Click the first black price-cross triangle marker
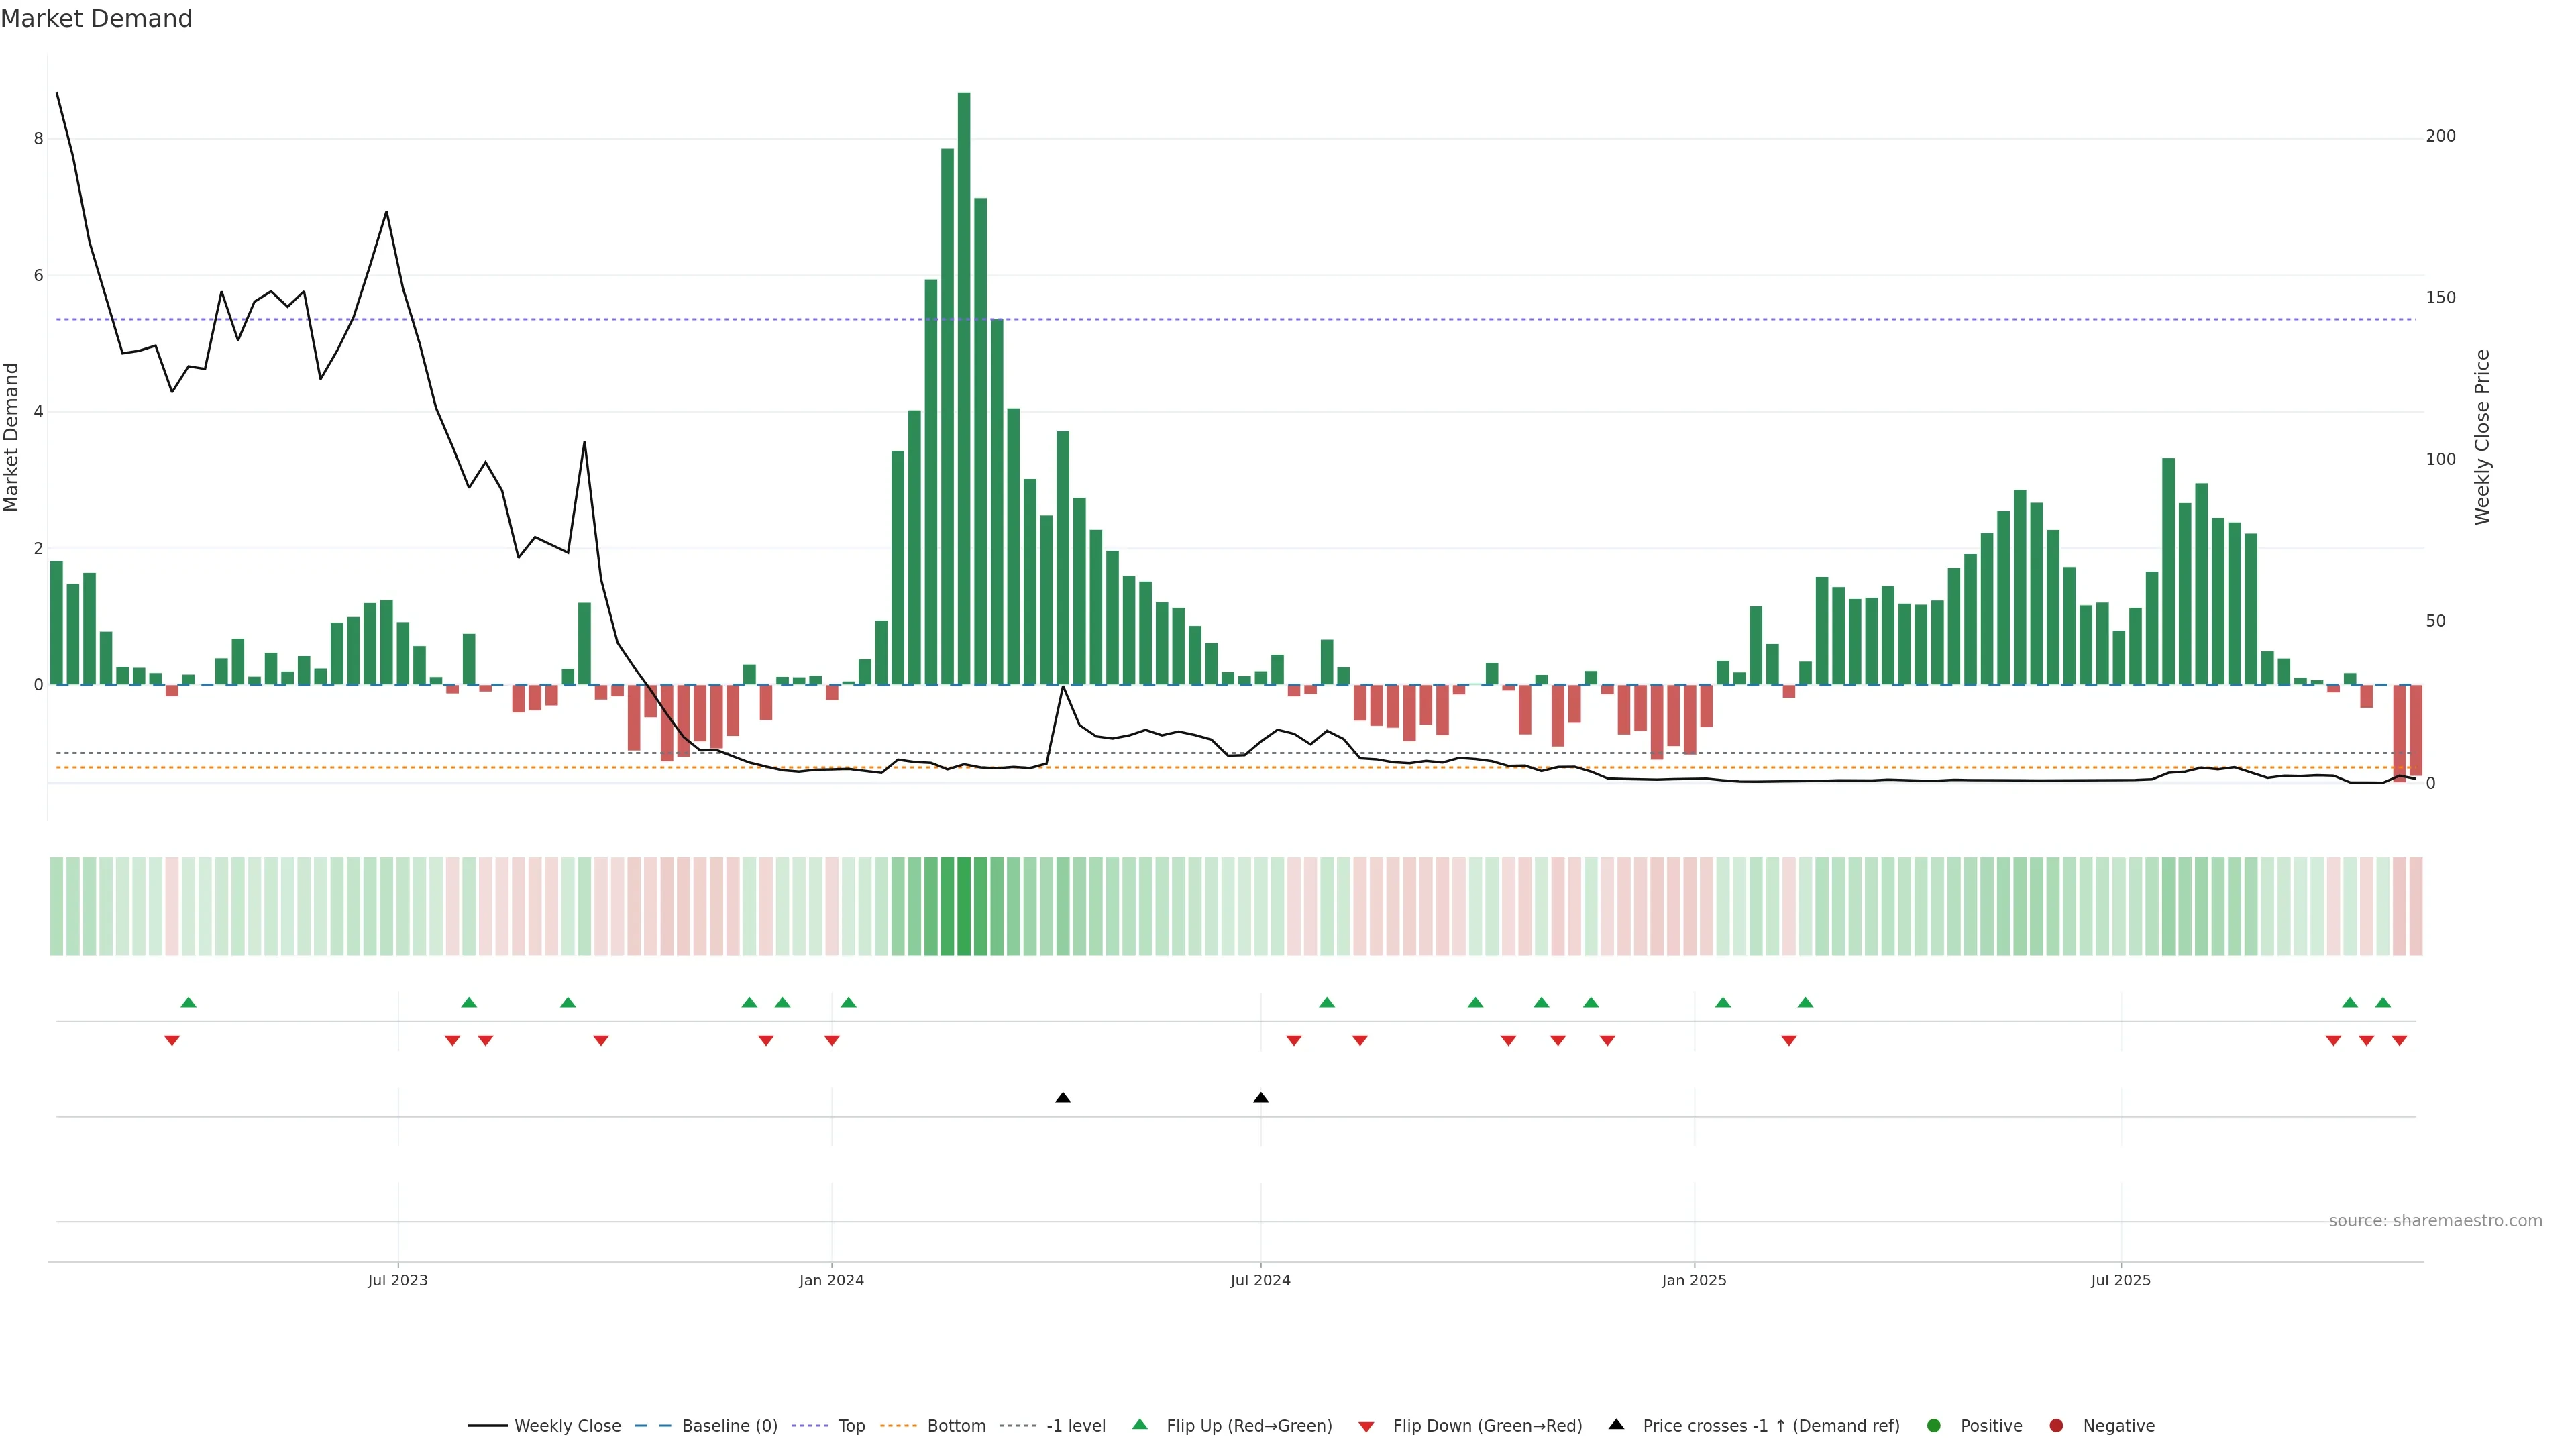The width and height of the screenshot is (2576, 1449). click(x=1063, y=1098)
